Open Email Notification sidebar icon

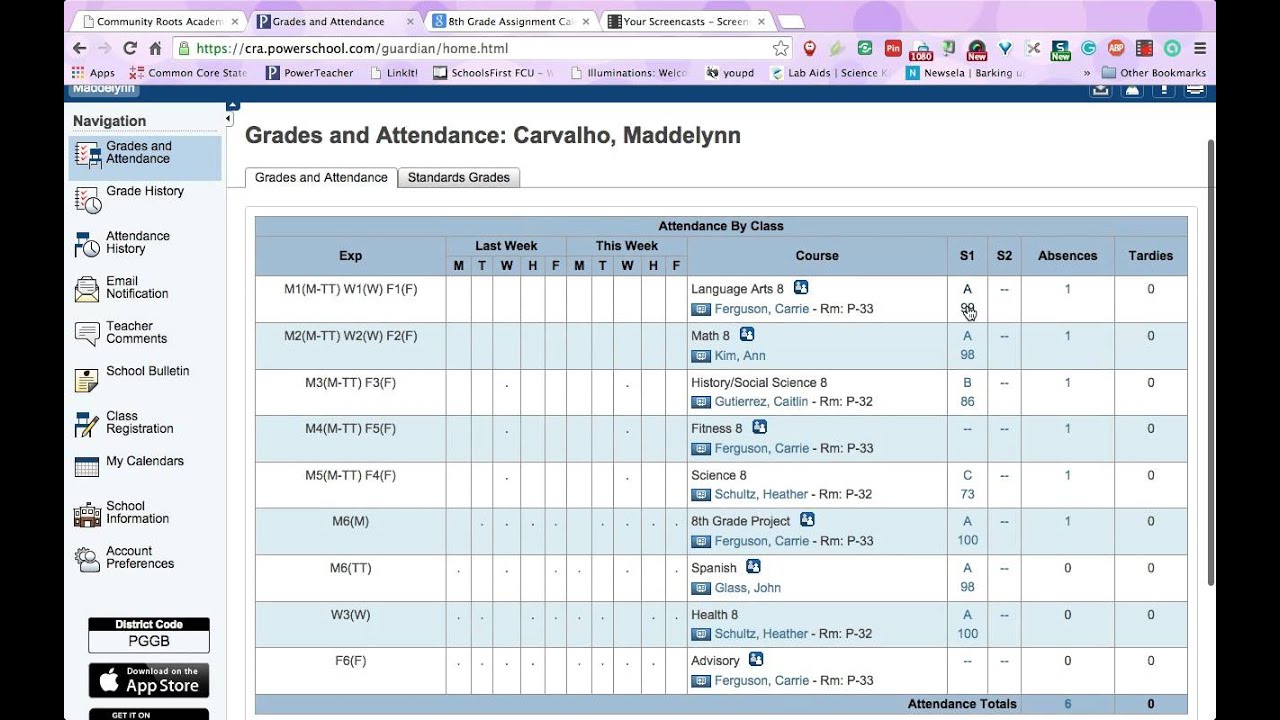click(x=88, y=289)
